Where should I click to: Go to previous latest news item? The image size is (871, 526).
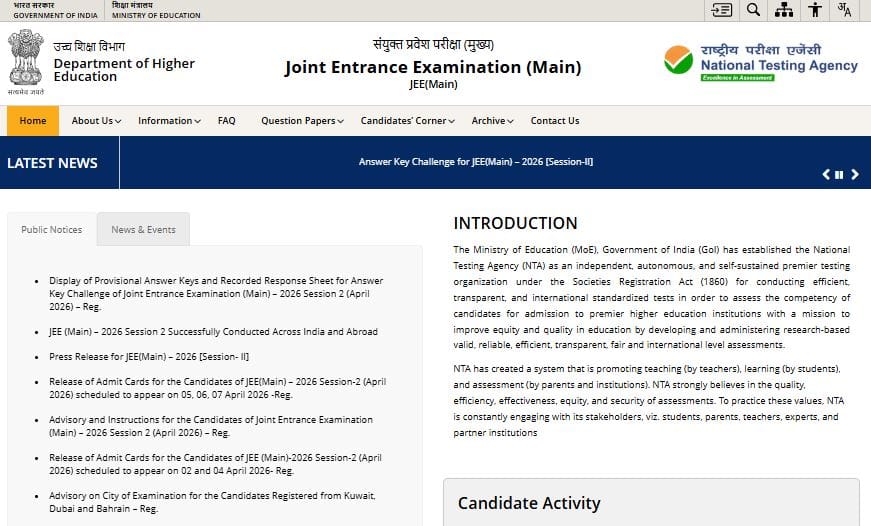point(826,174)
